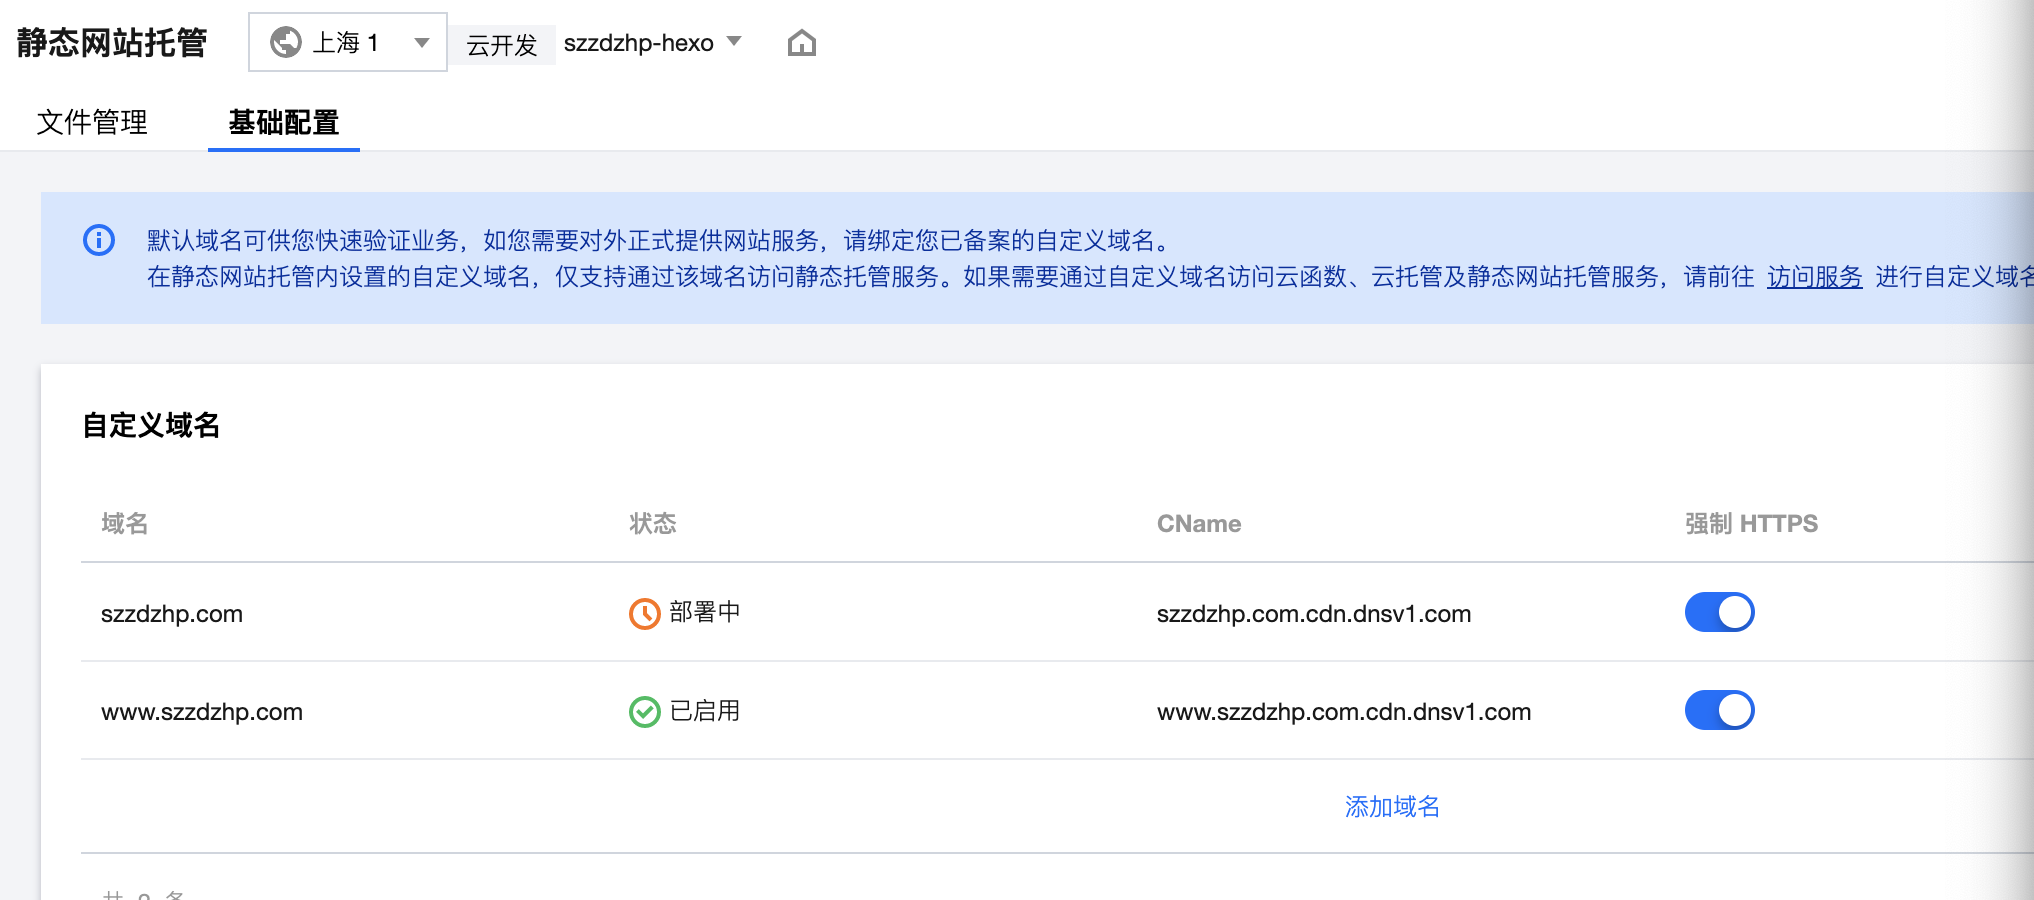Click the green checkmark enabled status icon

(x=645, y=711)
